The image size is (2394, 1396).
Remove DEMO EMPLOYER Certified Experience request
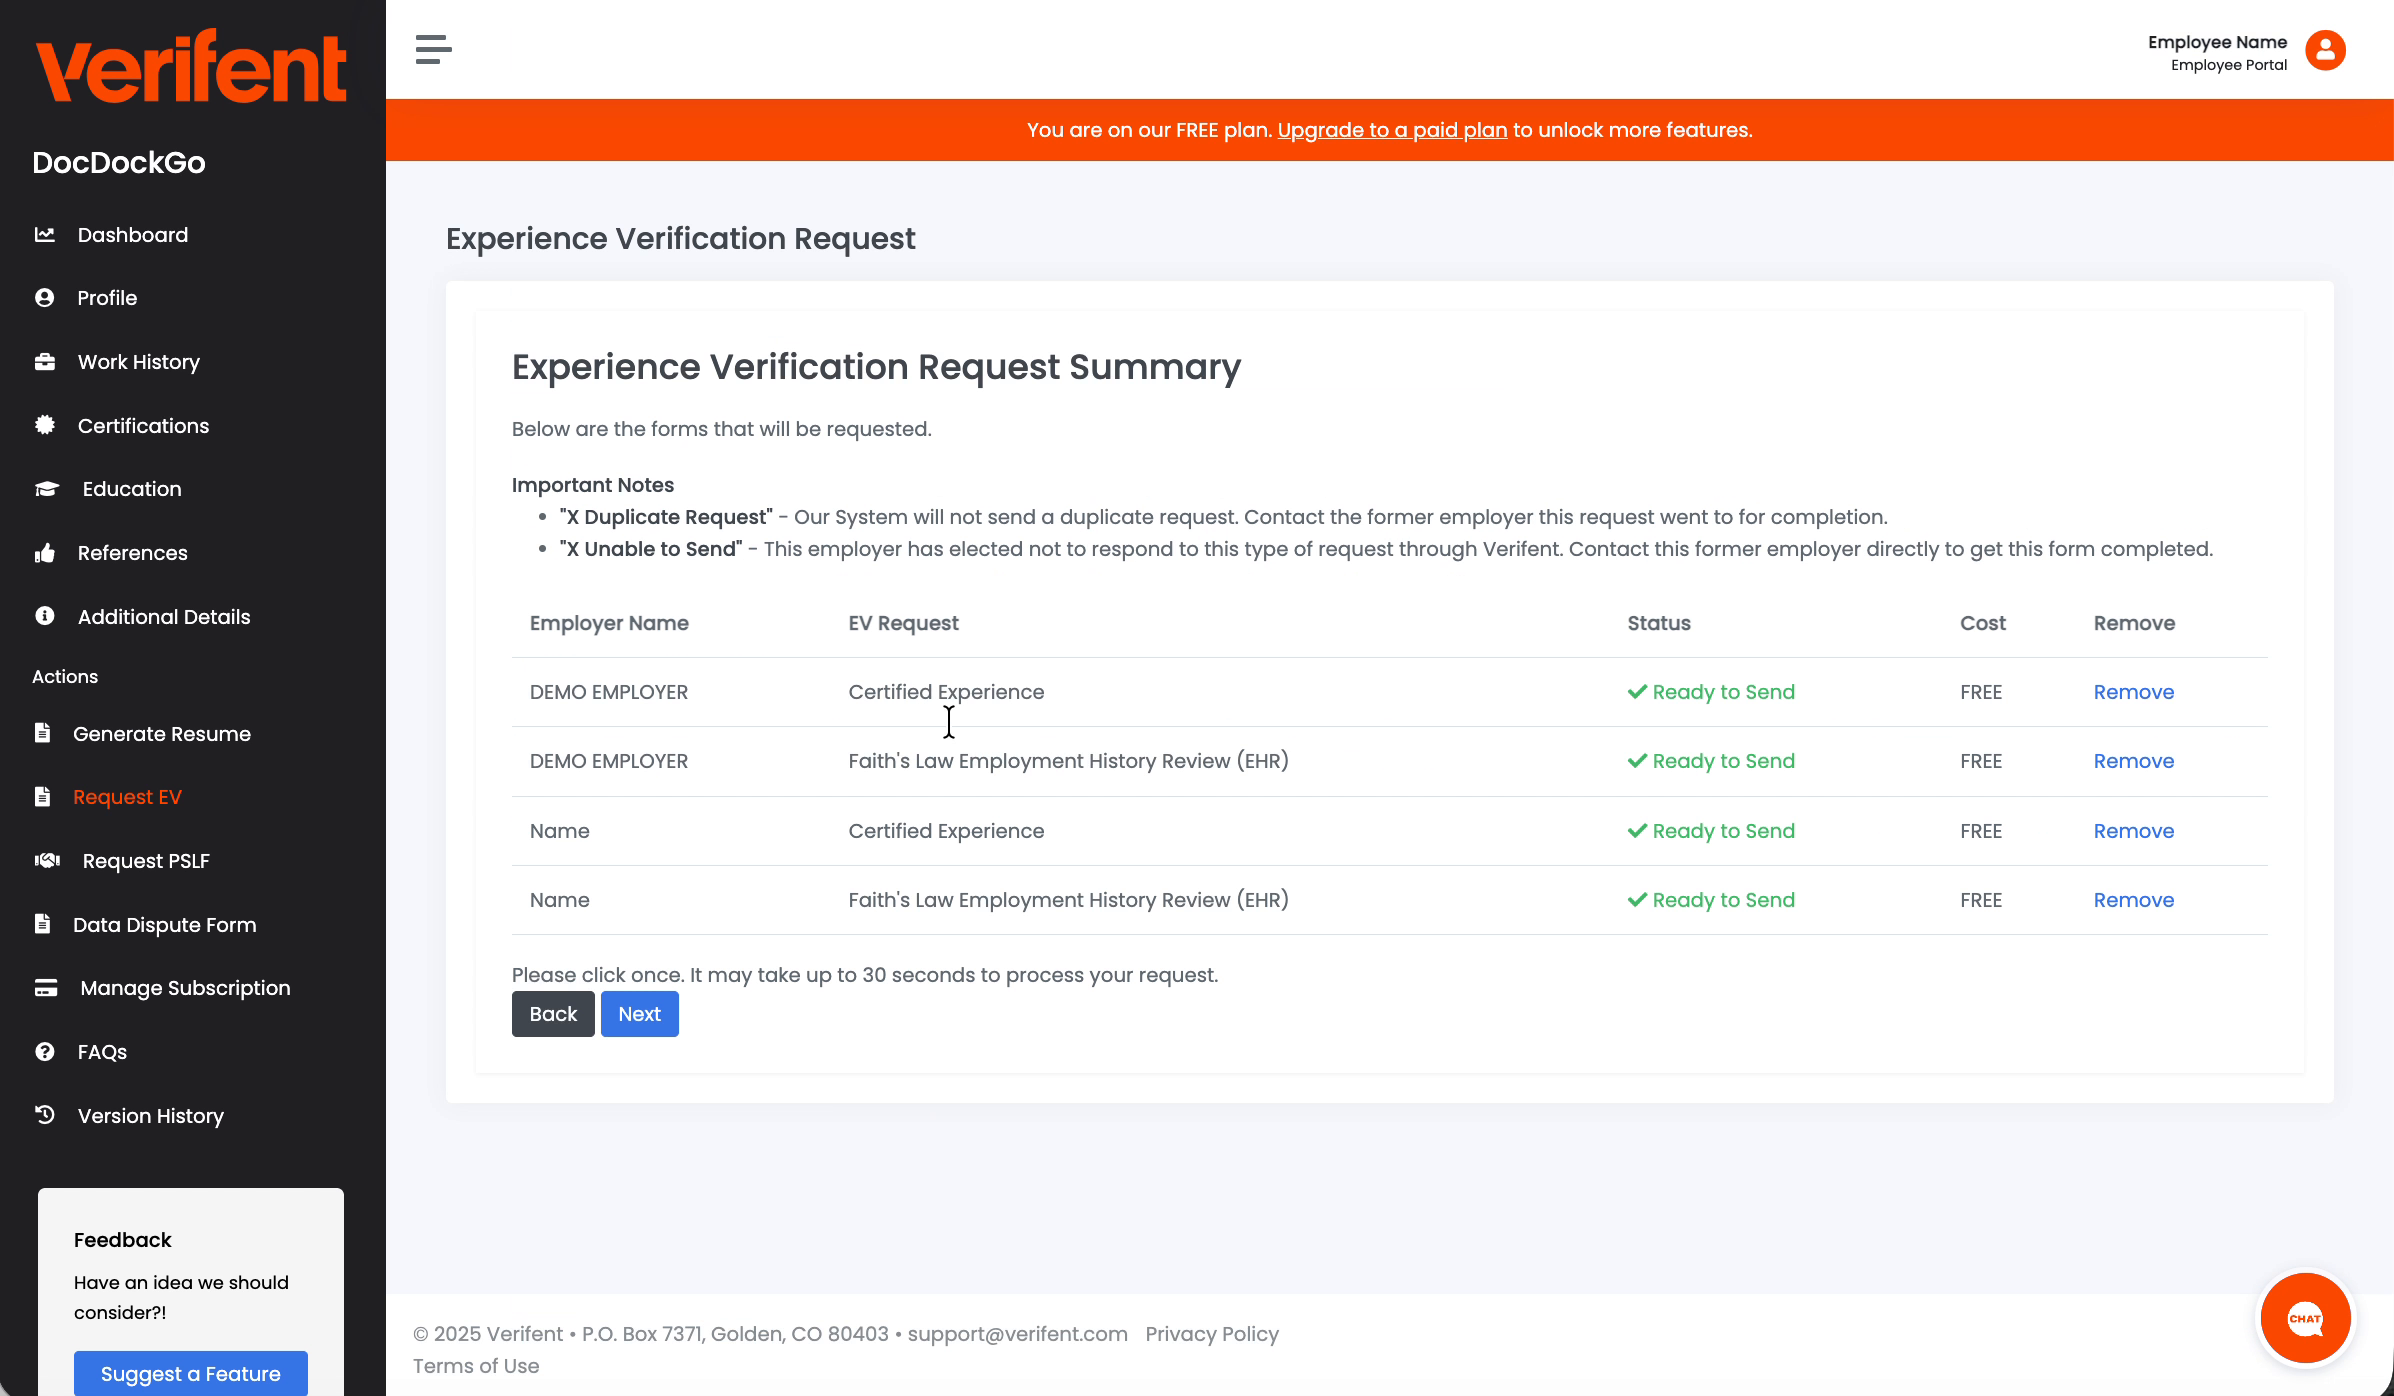pos(2133,692)
